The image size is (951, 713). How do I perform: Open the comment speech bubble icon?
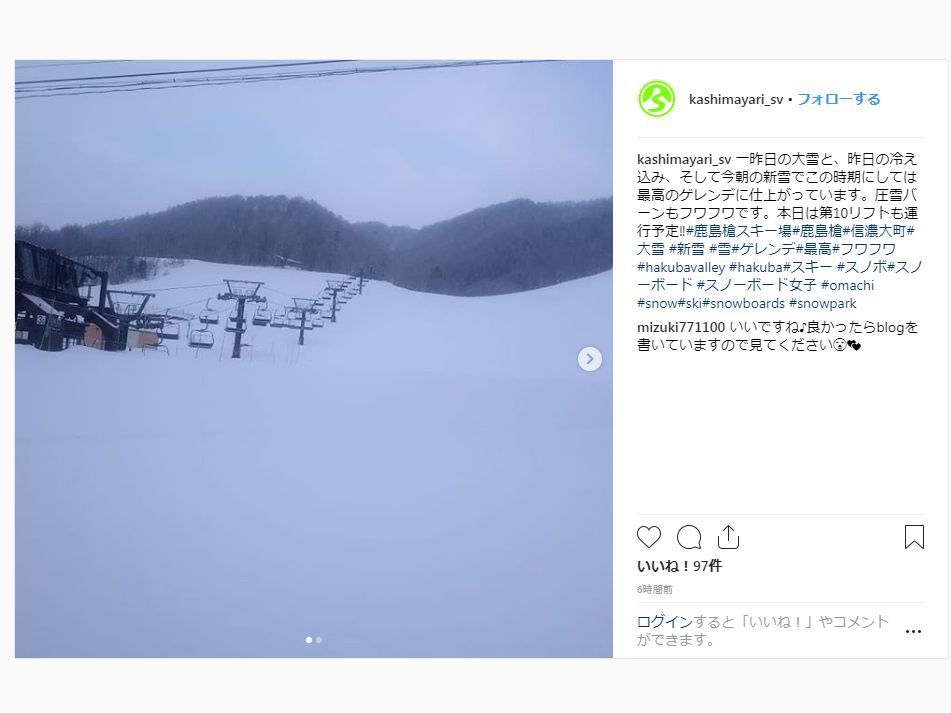689,537
